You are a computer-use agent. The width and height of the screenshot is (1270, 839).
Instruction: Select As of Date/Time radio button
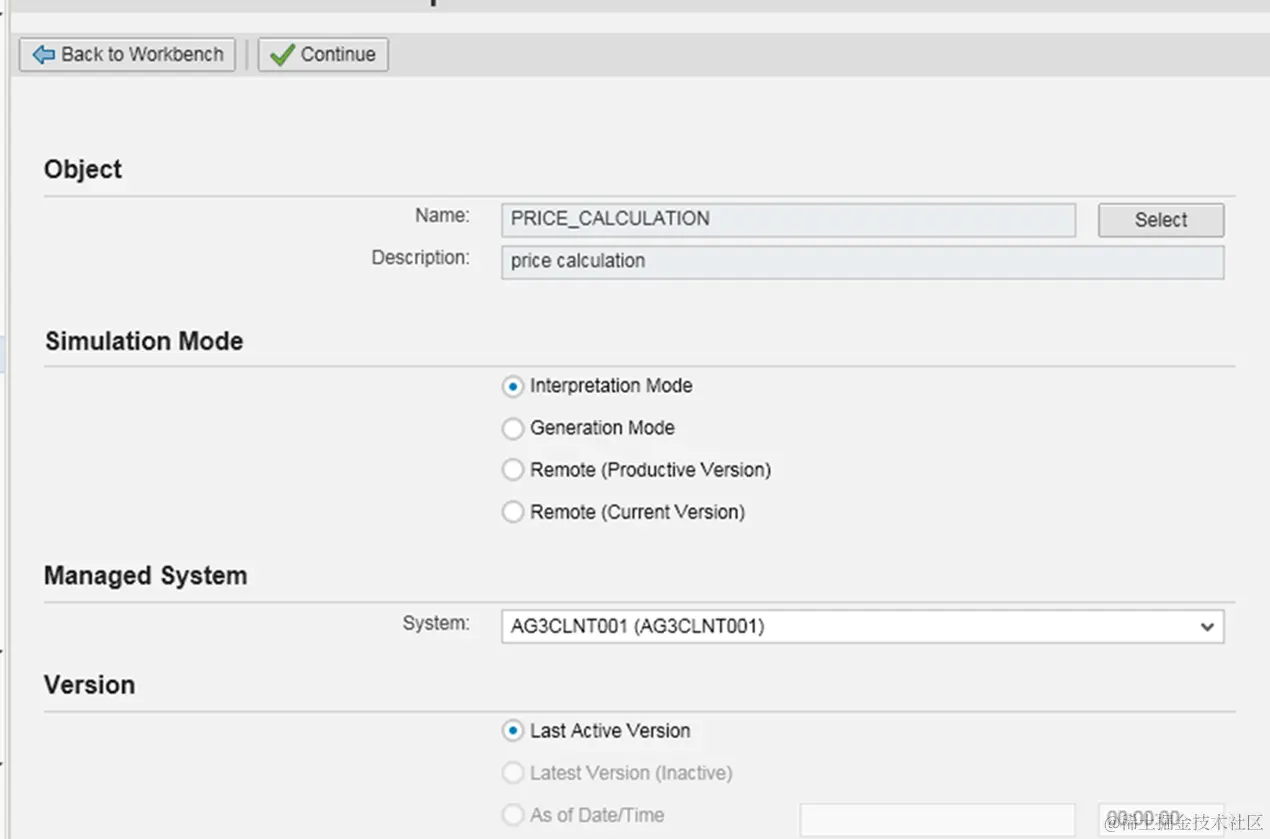tap(513, 815)
